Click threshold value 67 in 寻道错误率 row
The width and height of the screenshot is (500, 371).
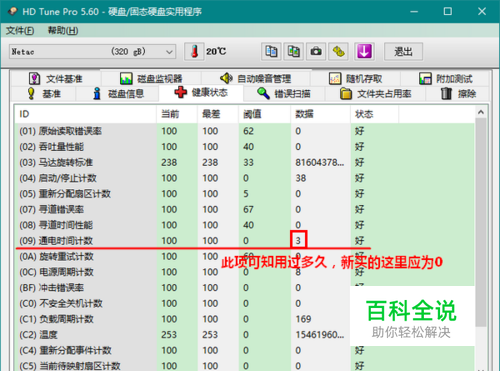249,209
